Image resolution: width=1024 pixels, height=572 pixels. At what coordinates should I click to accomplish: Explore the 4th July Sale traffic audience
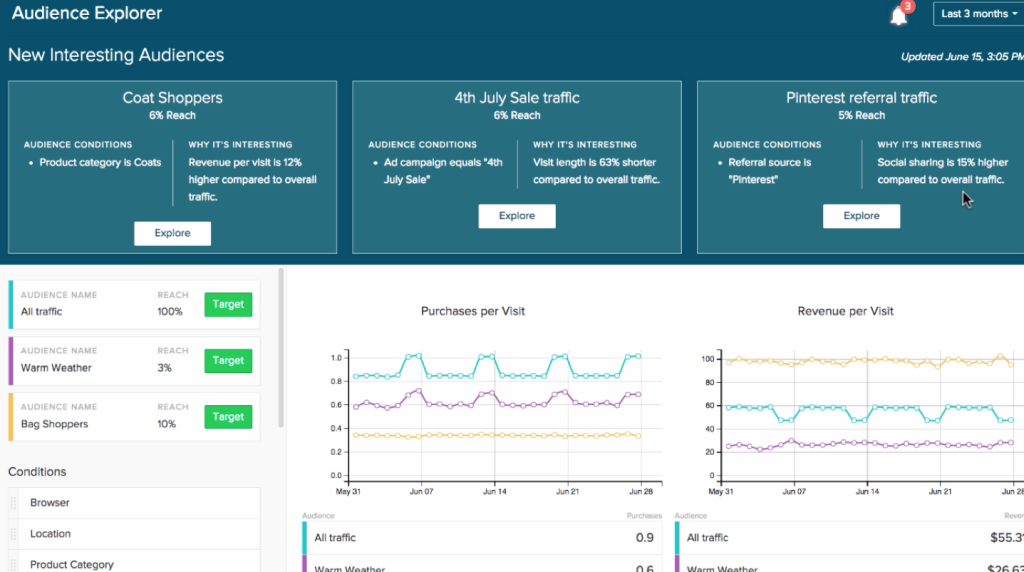click(516, 216)
